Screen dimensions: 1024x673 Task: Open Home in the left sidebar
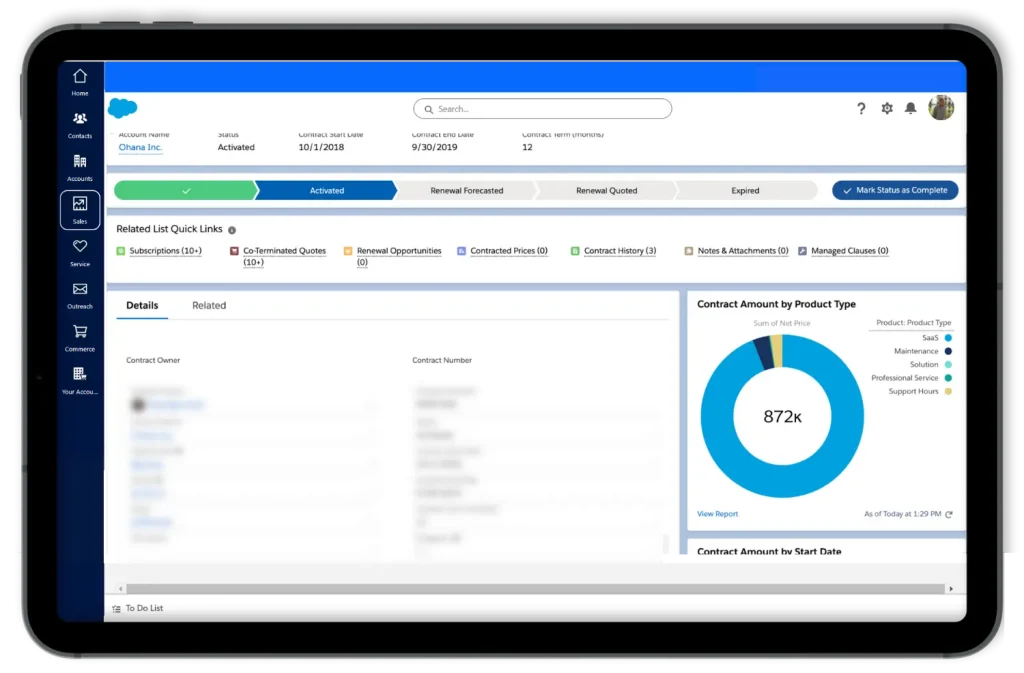80,82
